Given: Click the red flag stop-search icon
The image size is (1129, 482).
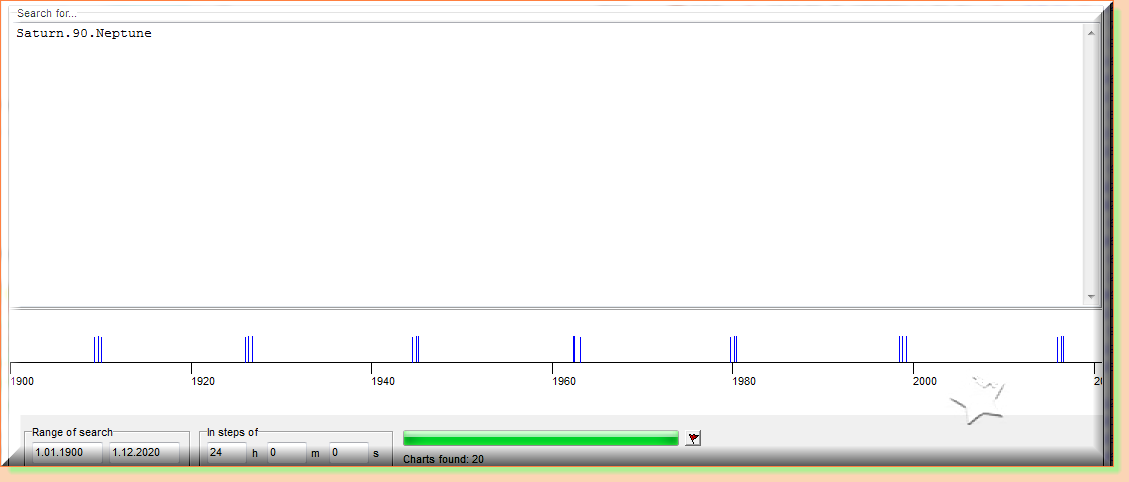Looking at the screenshot, I should [693, 438].
